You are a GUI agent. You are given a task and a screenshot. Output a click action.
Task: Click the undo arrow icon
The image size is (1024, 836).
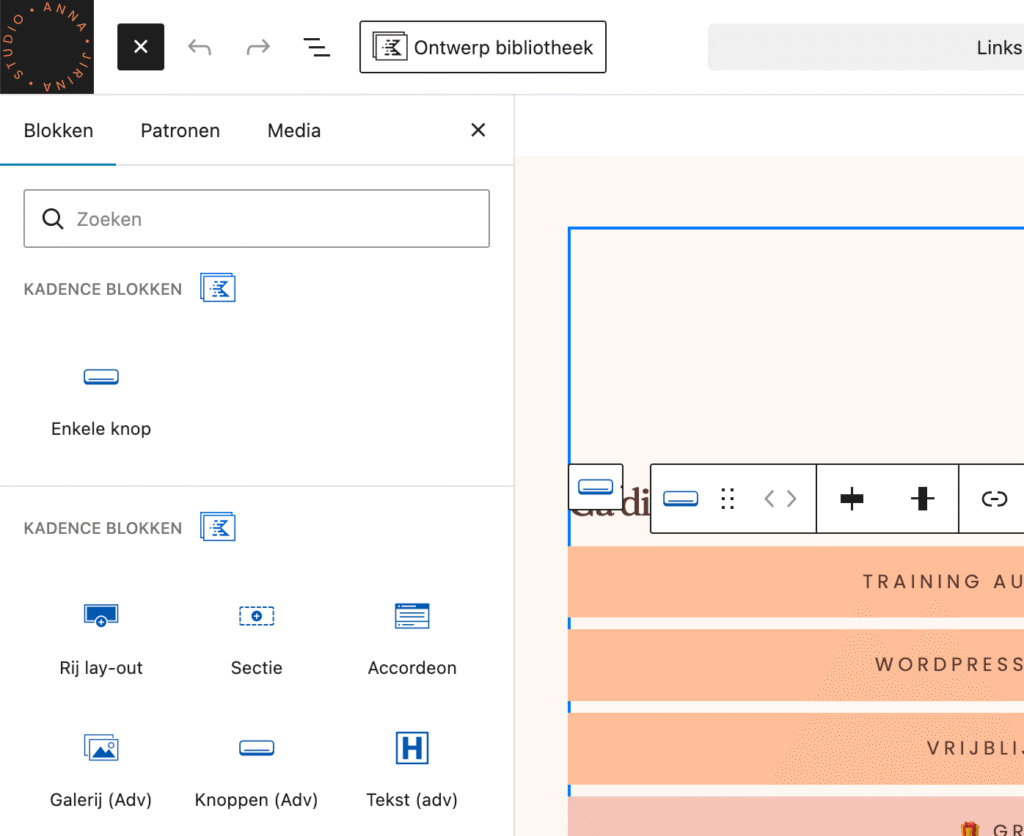200,47
